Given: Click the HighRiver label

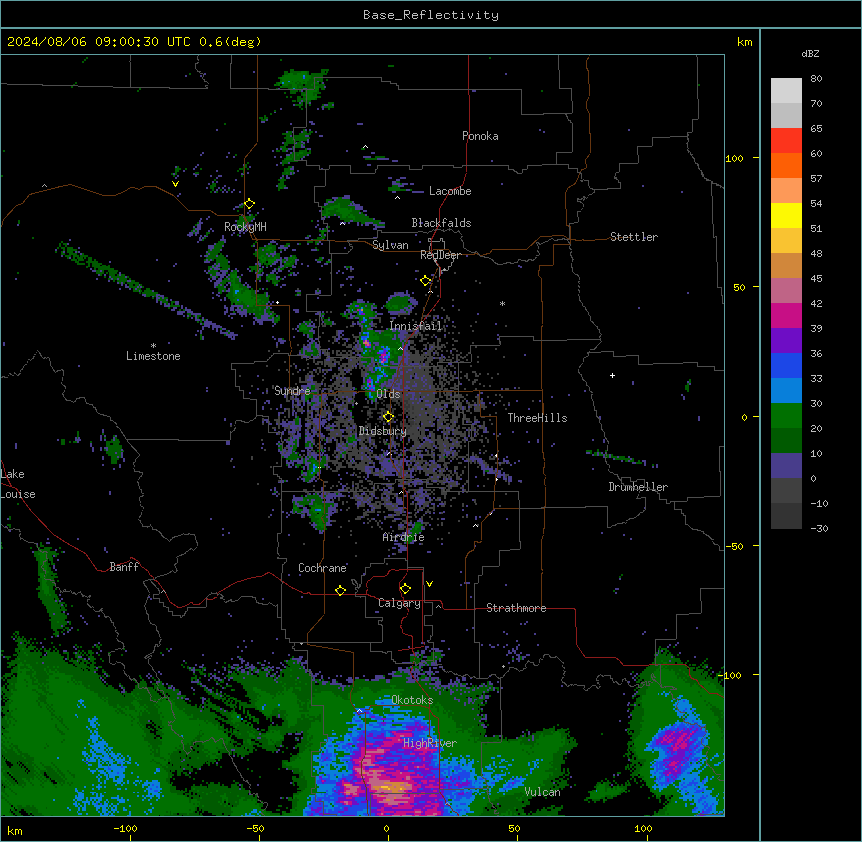Looking at the screenshot, I should click(x=430, y=743).
